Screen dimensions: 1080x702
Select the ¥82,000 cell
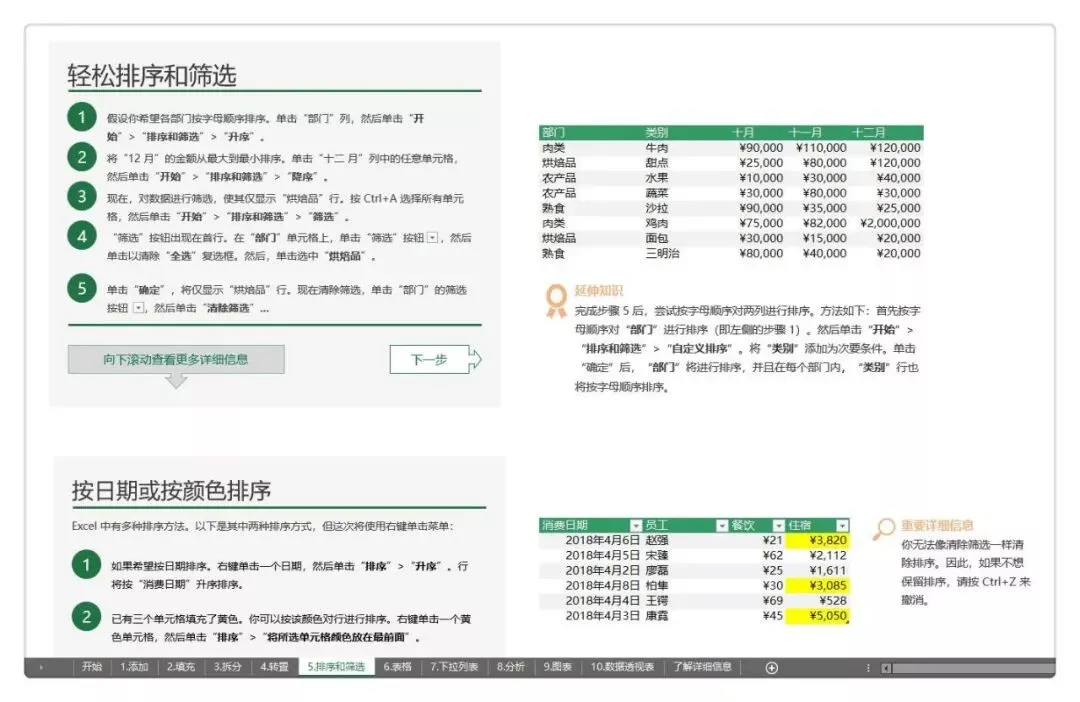pos(818,223)
